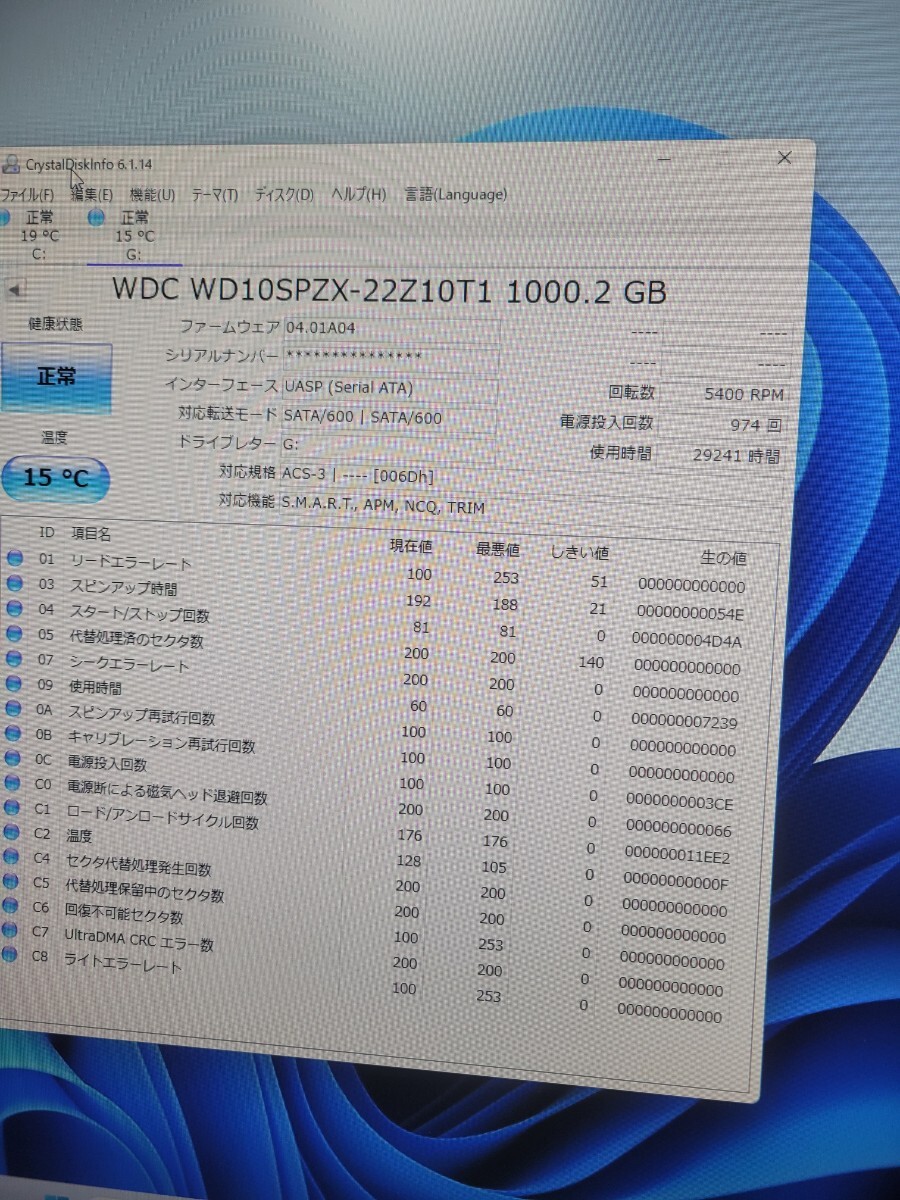Viewport: 900px width, 1200px height.
Task: Click the CrystalDiskInfo title bar app icon
Action: pyautogui.click(x=11, y=164)
